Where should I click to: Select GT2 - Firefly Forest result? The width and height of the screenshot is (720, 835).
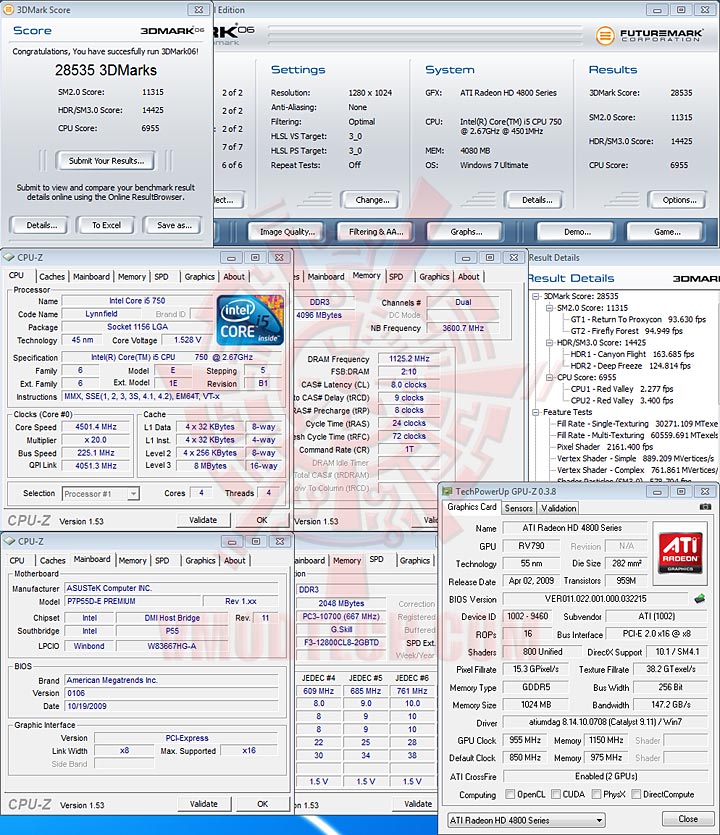[x=626, y=331]
